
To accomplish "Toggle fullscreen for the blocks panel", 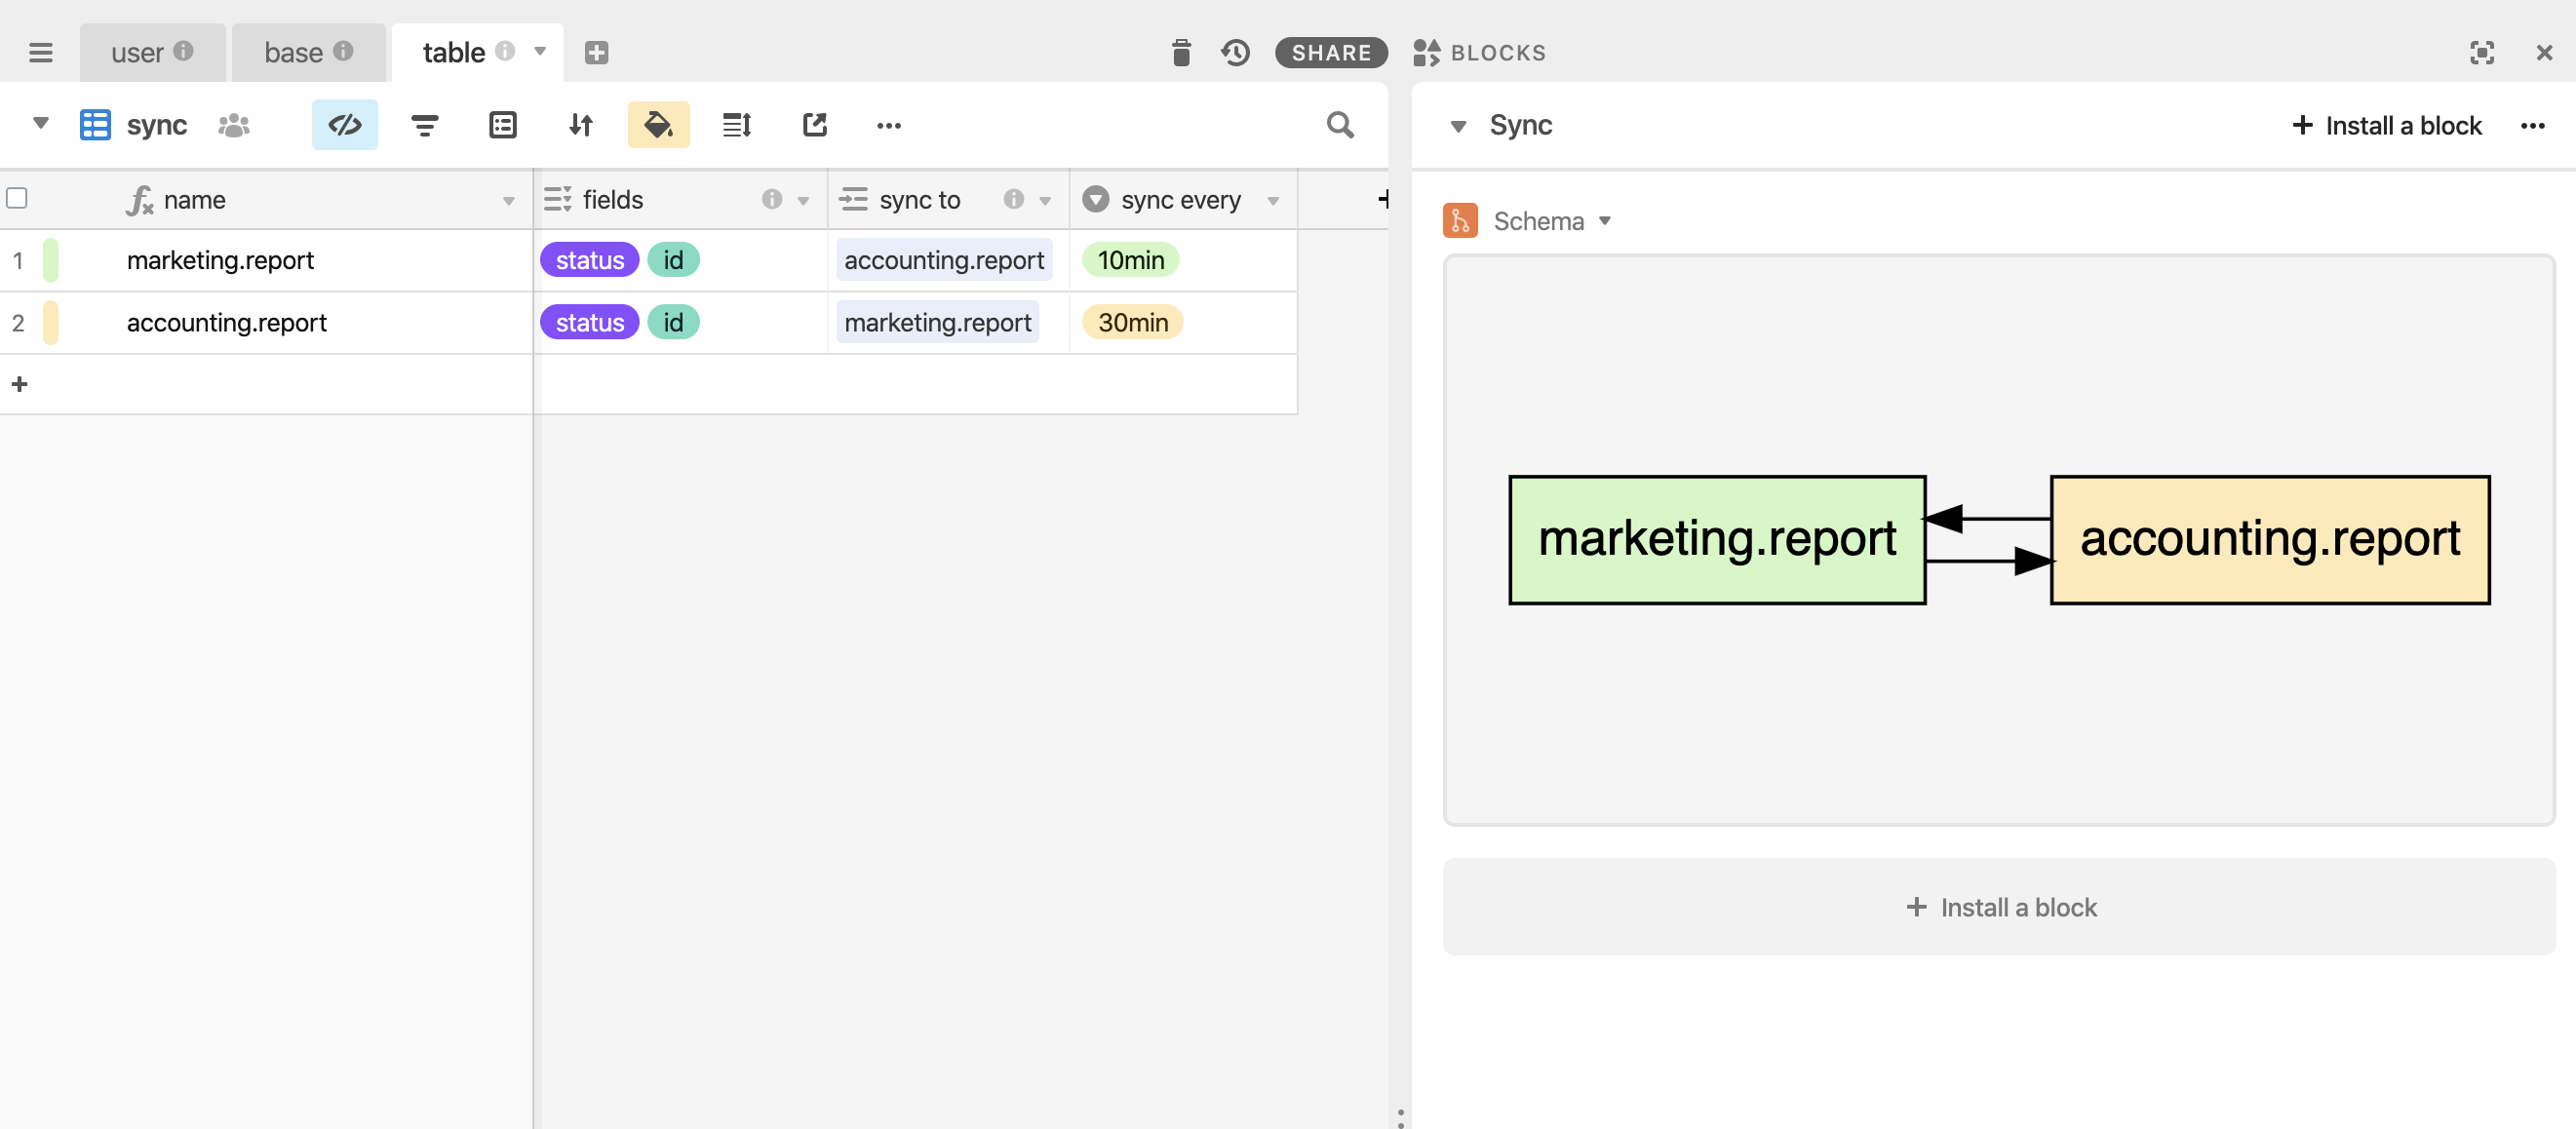I will tap(2481, 52).
